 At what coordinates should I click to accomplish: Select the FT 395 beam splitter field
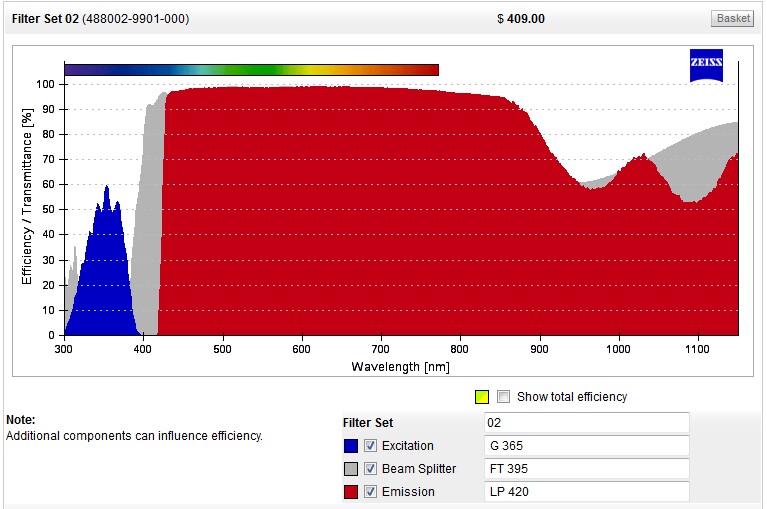pos(586,469)
